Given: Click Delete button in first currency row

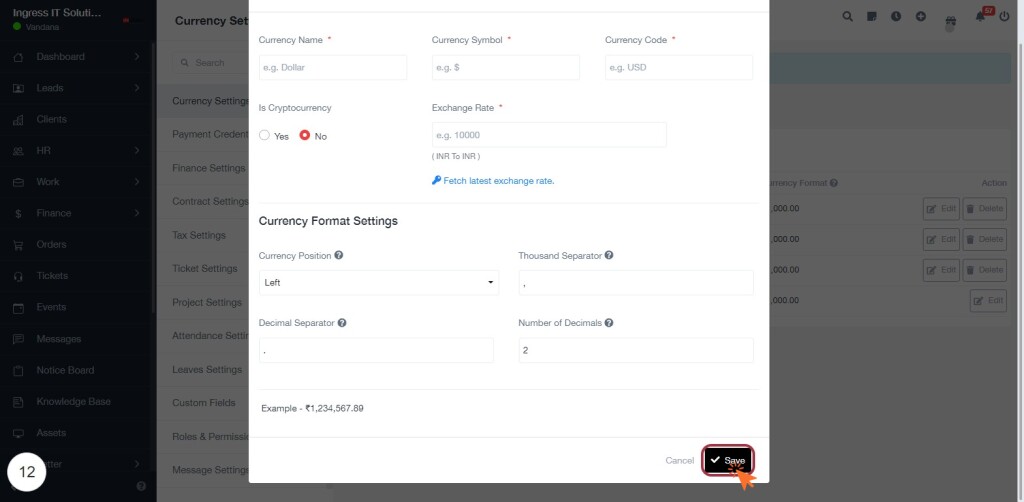Looking at the screenshot, I should tap(984, 209).
